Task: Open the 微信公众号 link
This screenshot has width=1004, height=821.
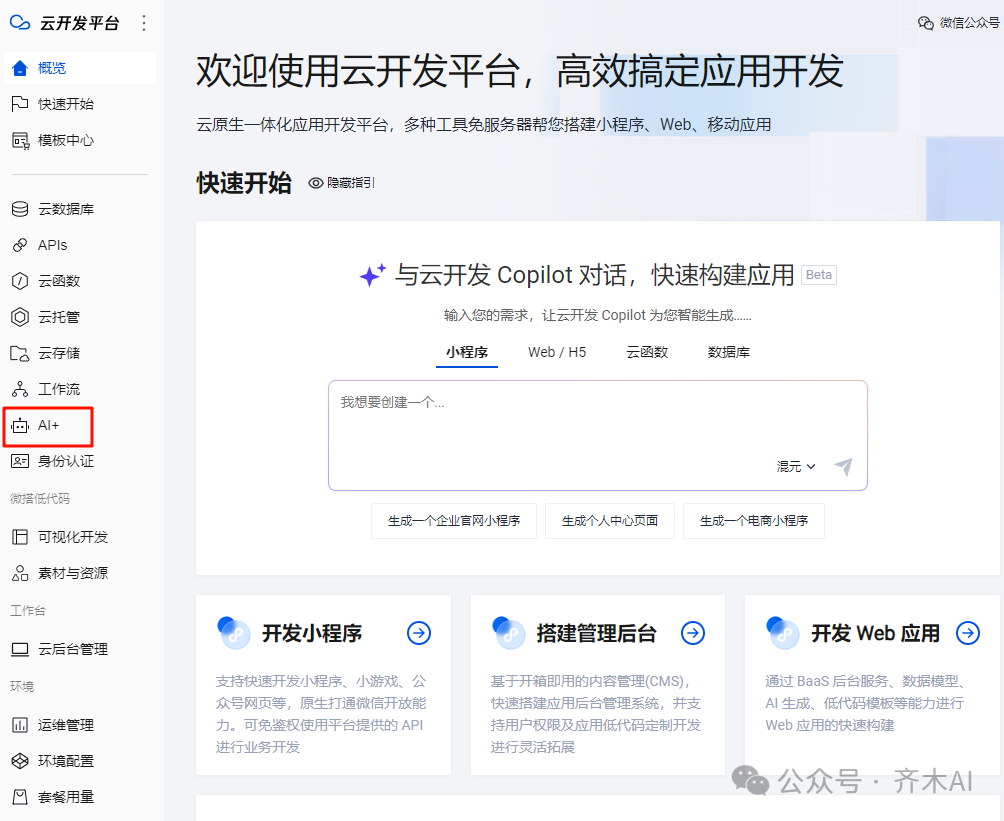Action: tap(959, 23)
